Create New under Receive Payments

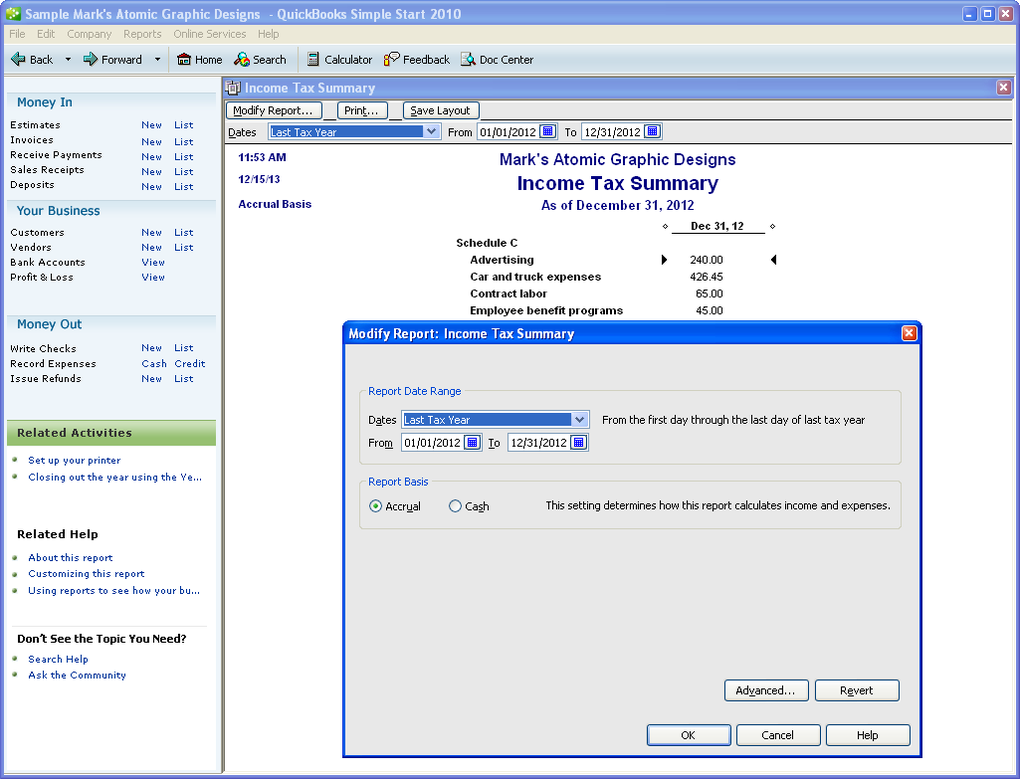[x=152, y=157]
